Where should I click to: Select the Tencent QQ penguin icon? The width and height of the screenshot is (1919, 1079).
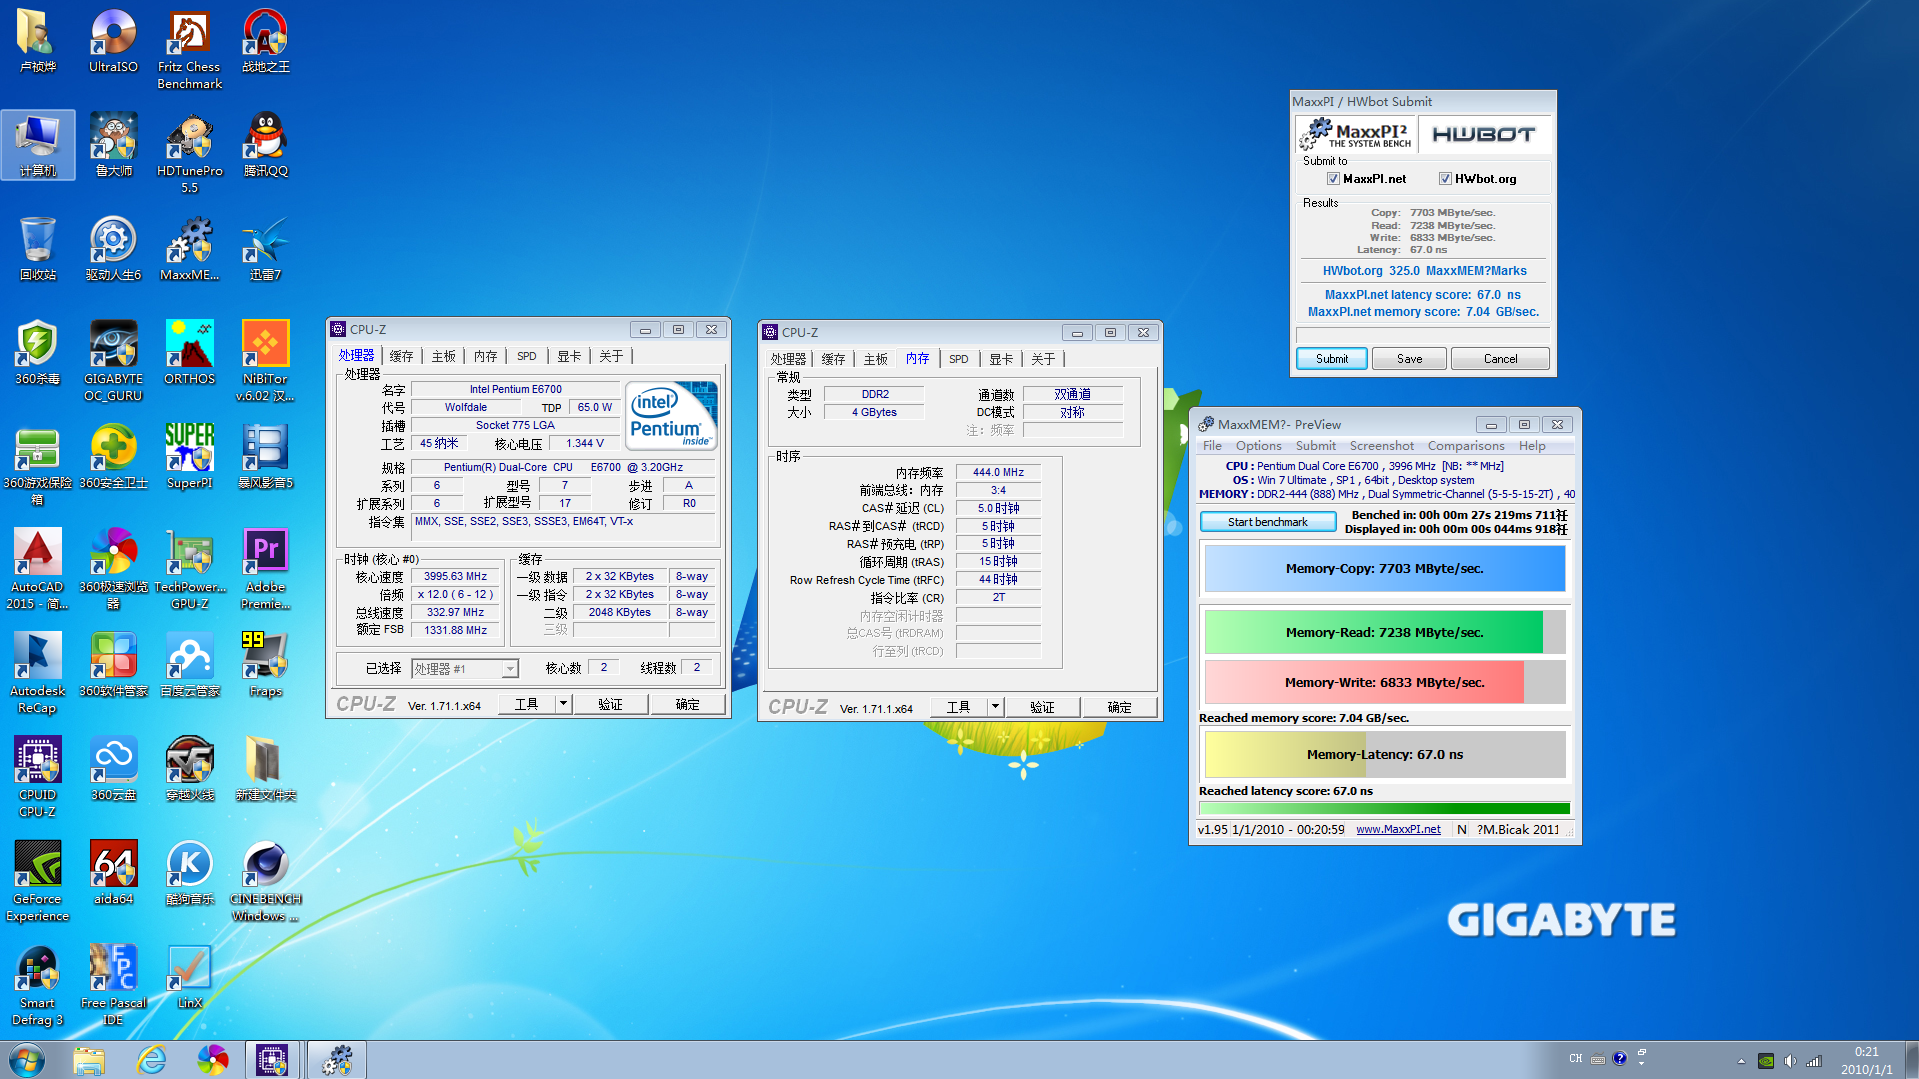click(265, 146)
